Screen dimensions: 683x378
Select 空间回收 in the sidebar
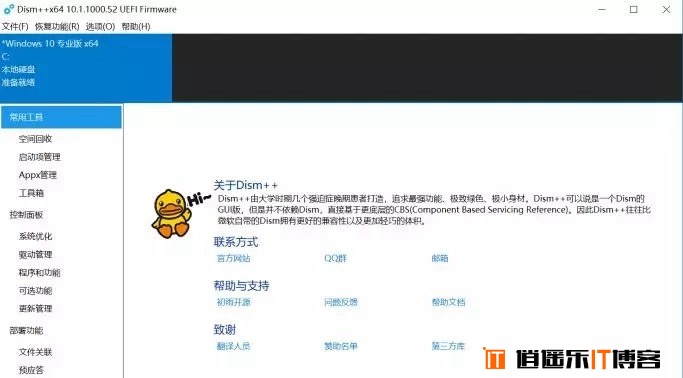(x=35, y=139)
